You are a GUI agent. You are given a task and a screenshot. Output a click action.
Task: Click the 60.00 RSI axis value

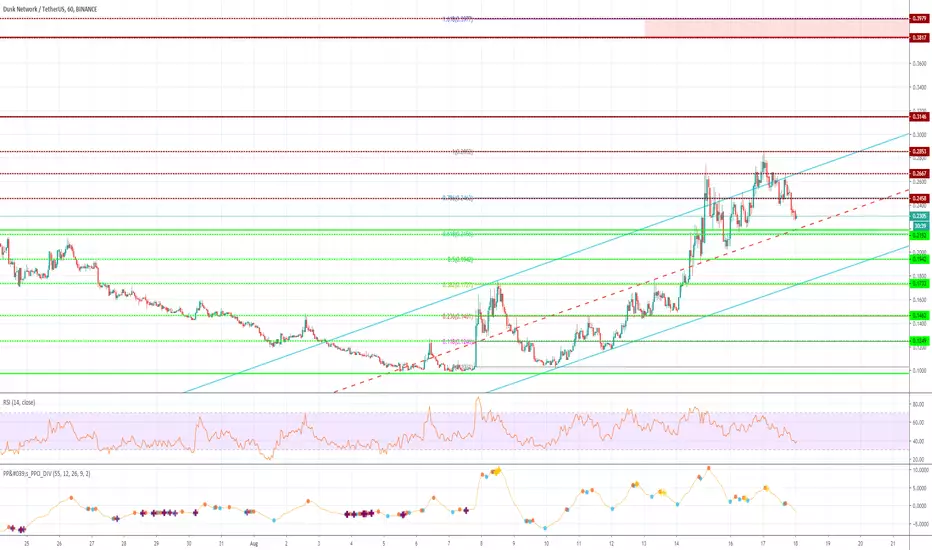(918, 423)
